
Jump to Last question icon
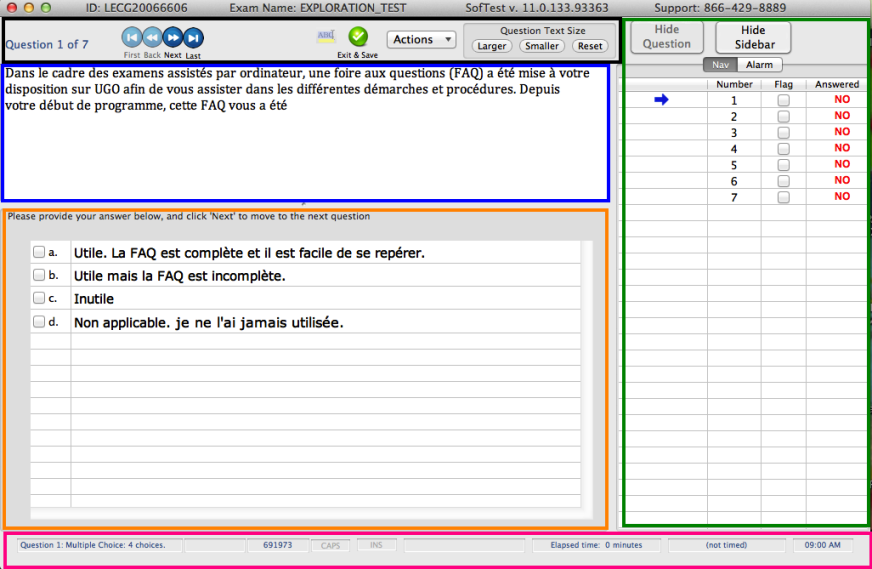[194, 38]
